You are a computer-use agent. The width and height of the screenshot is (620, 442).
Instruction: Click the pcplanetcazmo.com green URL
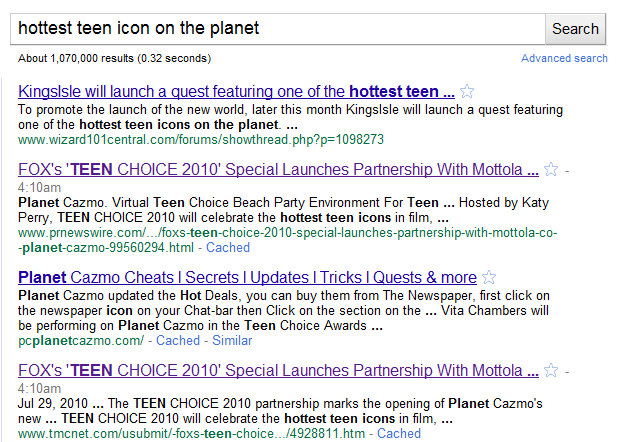(81, 340)
